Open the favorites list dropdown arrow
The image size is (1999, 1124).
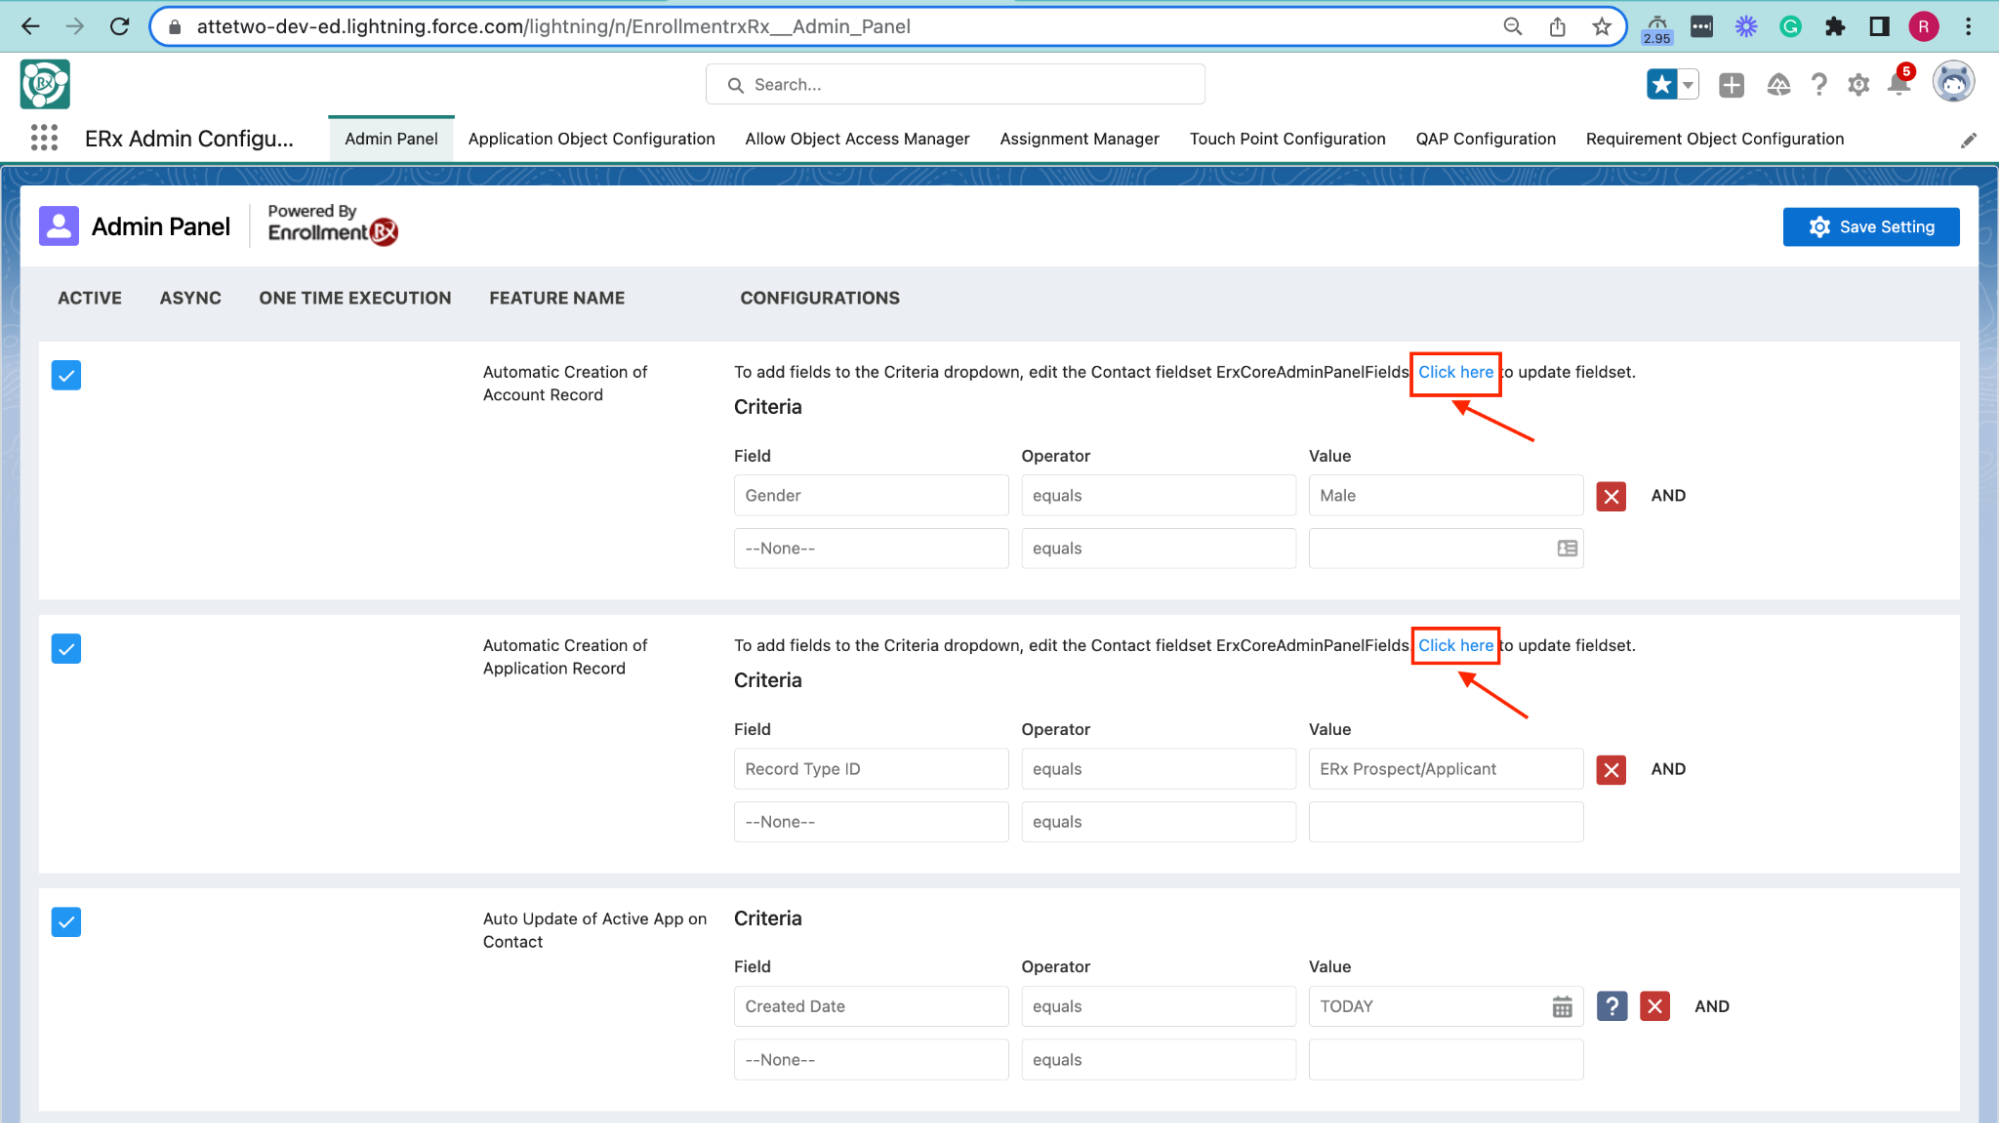pyautogui.click(x=1688, y=85)
